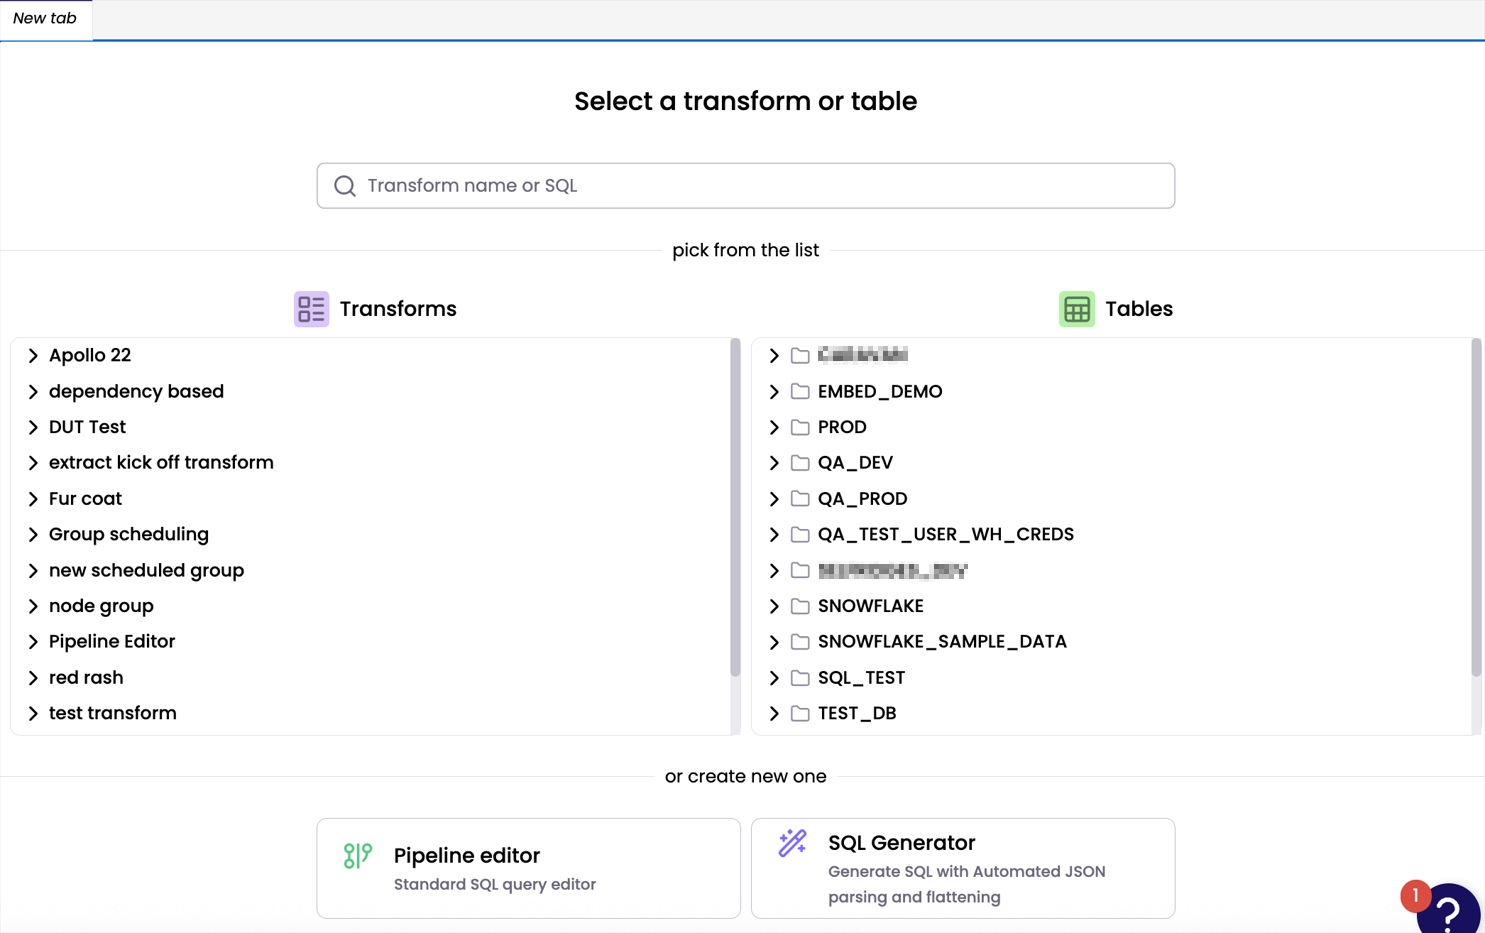Open the help question mark bubble
The width and height of the screenshot is (1485, 933).
(1449, 908)
